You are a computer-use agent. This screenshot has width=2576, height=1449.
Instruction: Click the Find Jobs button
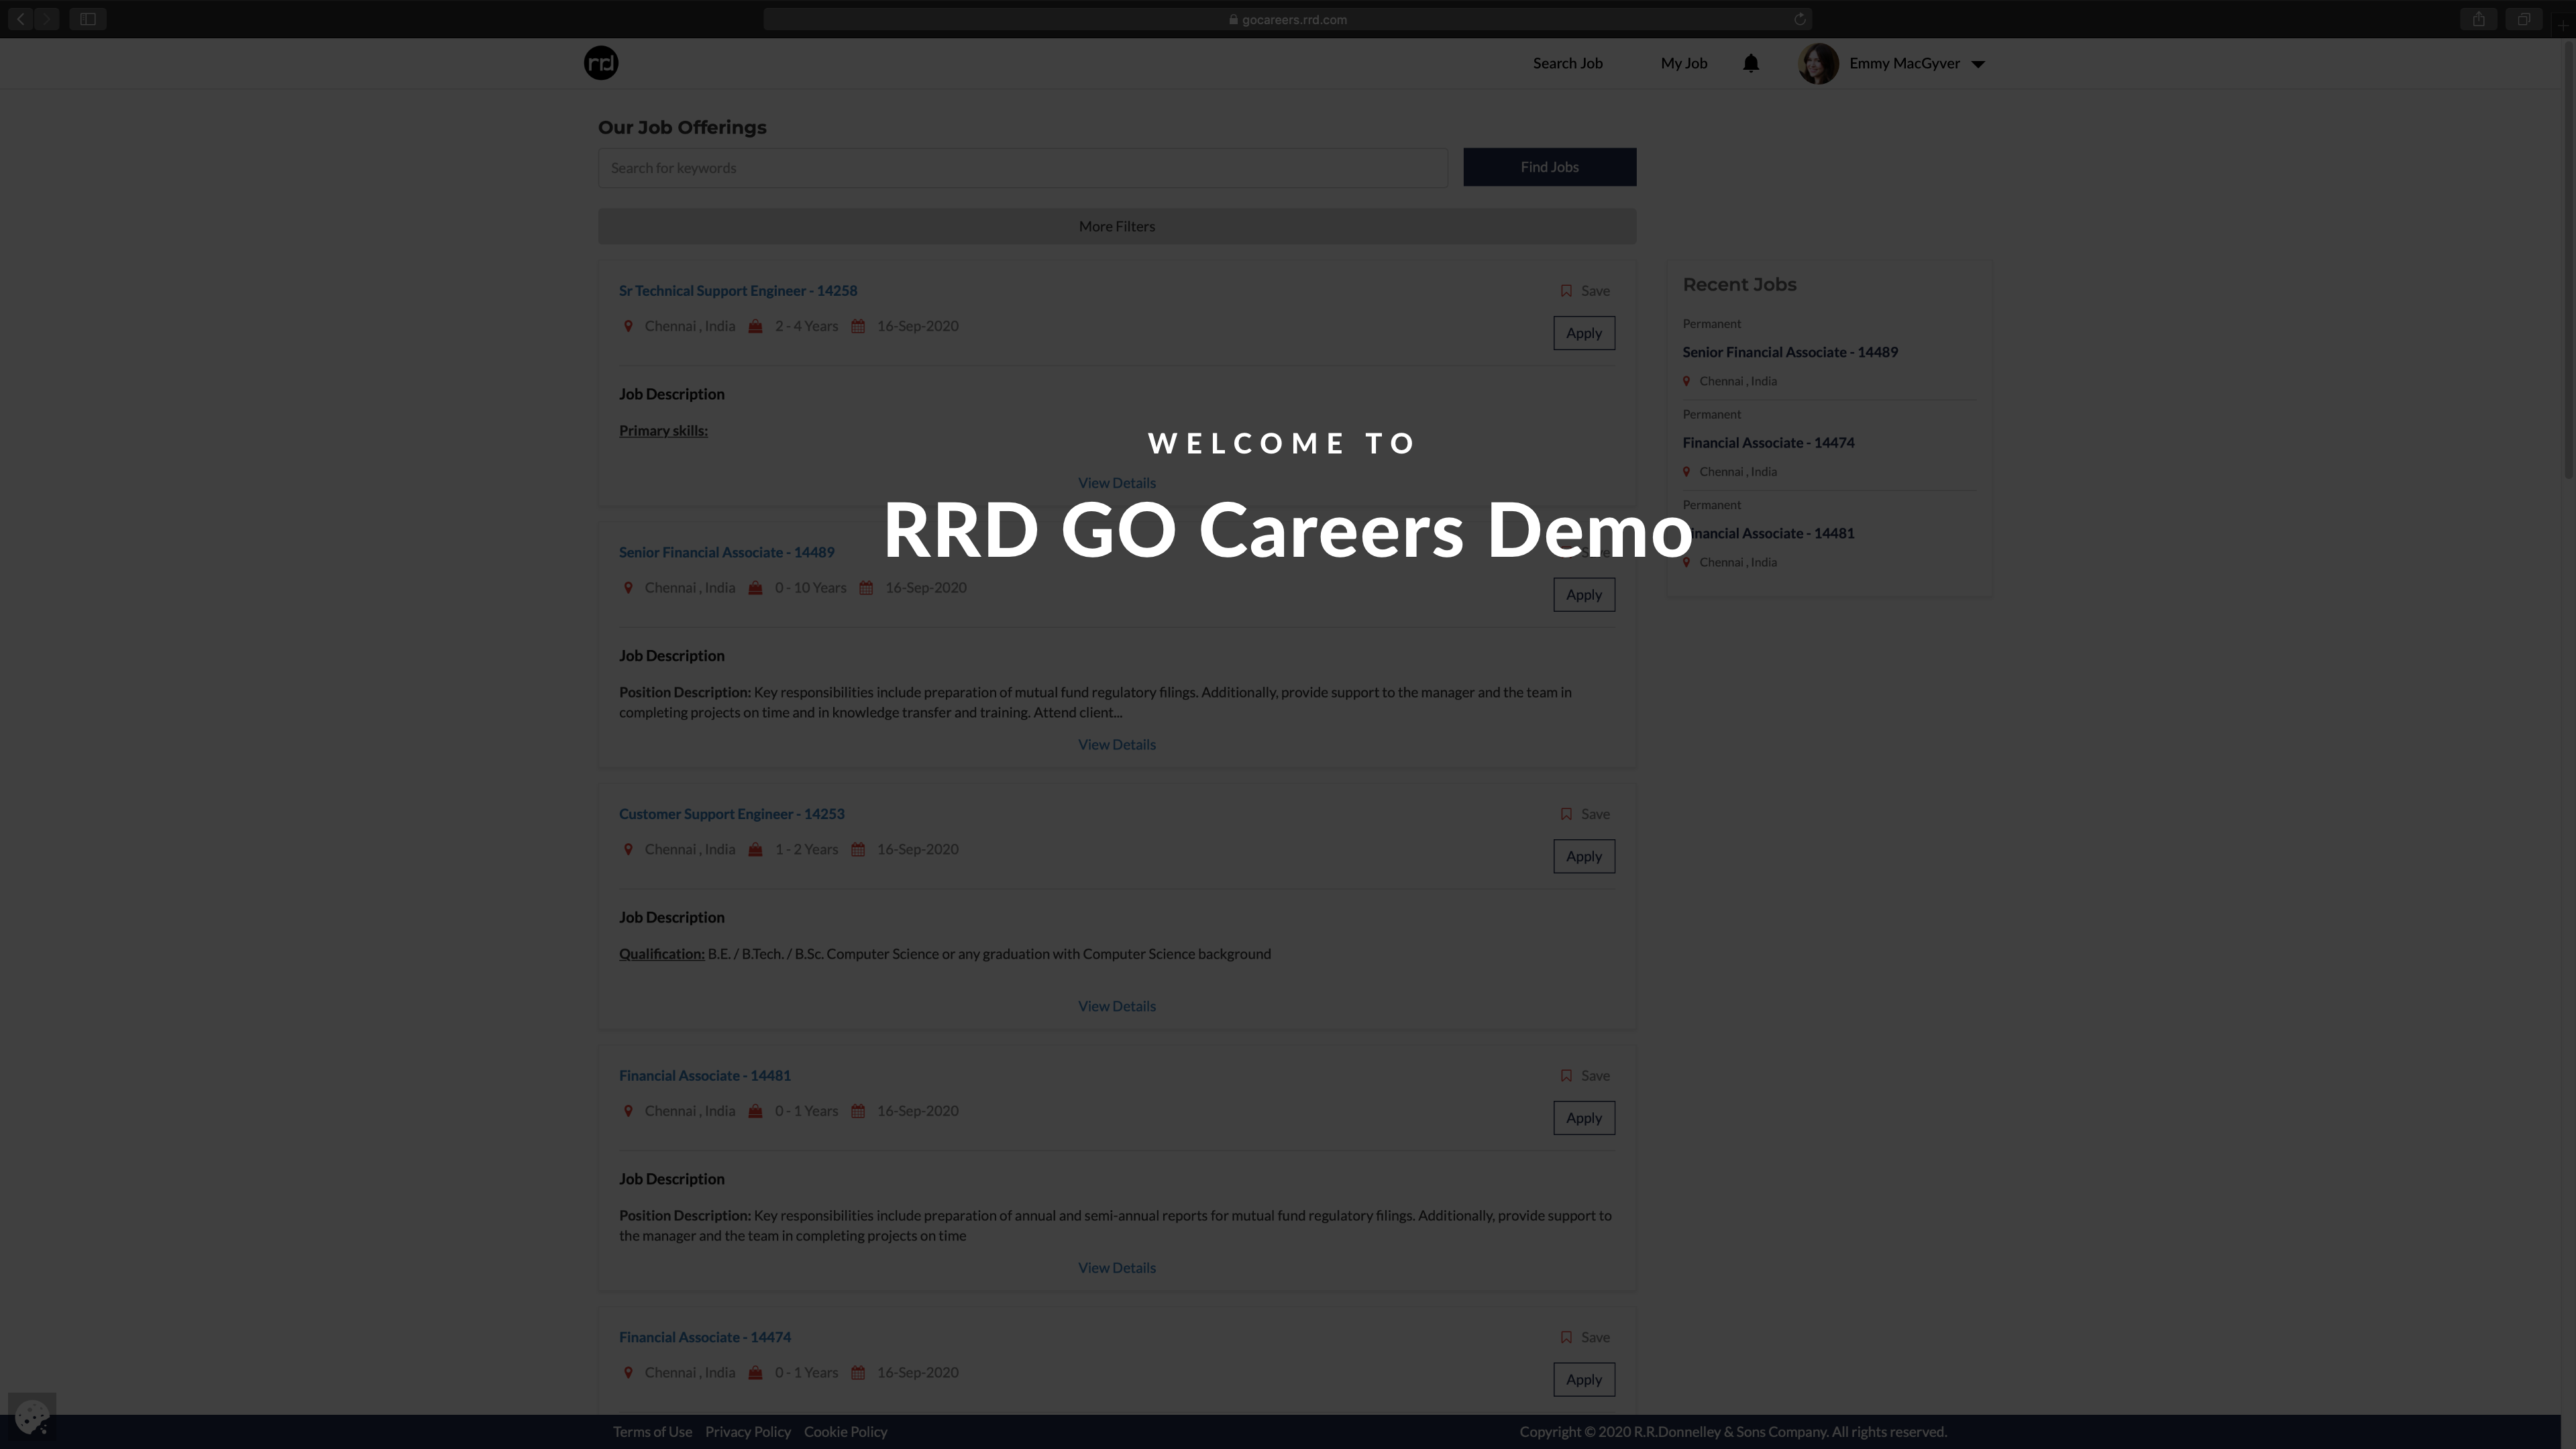[1549, 167]
